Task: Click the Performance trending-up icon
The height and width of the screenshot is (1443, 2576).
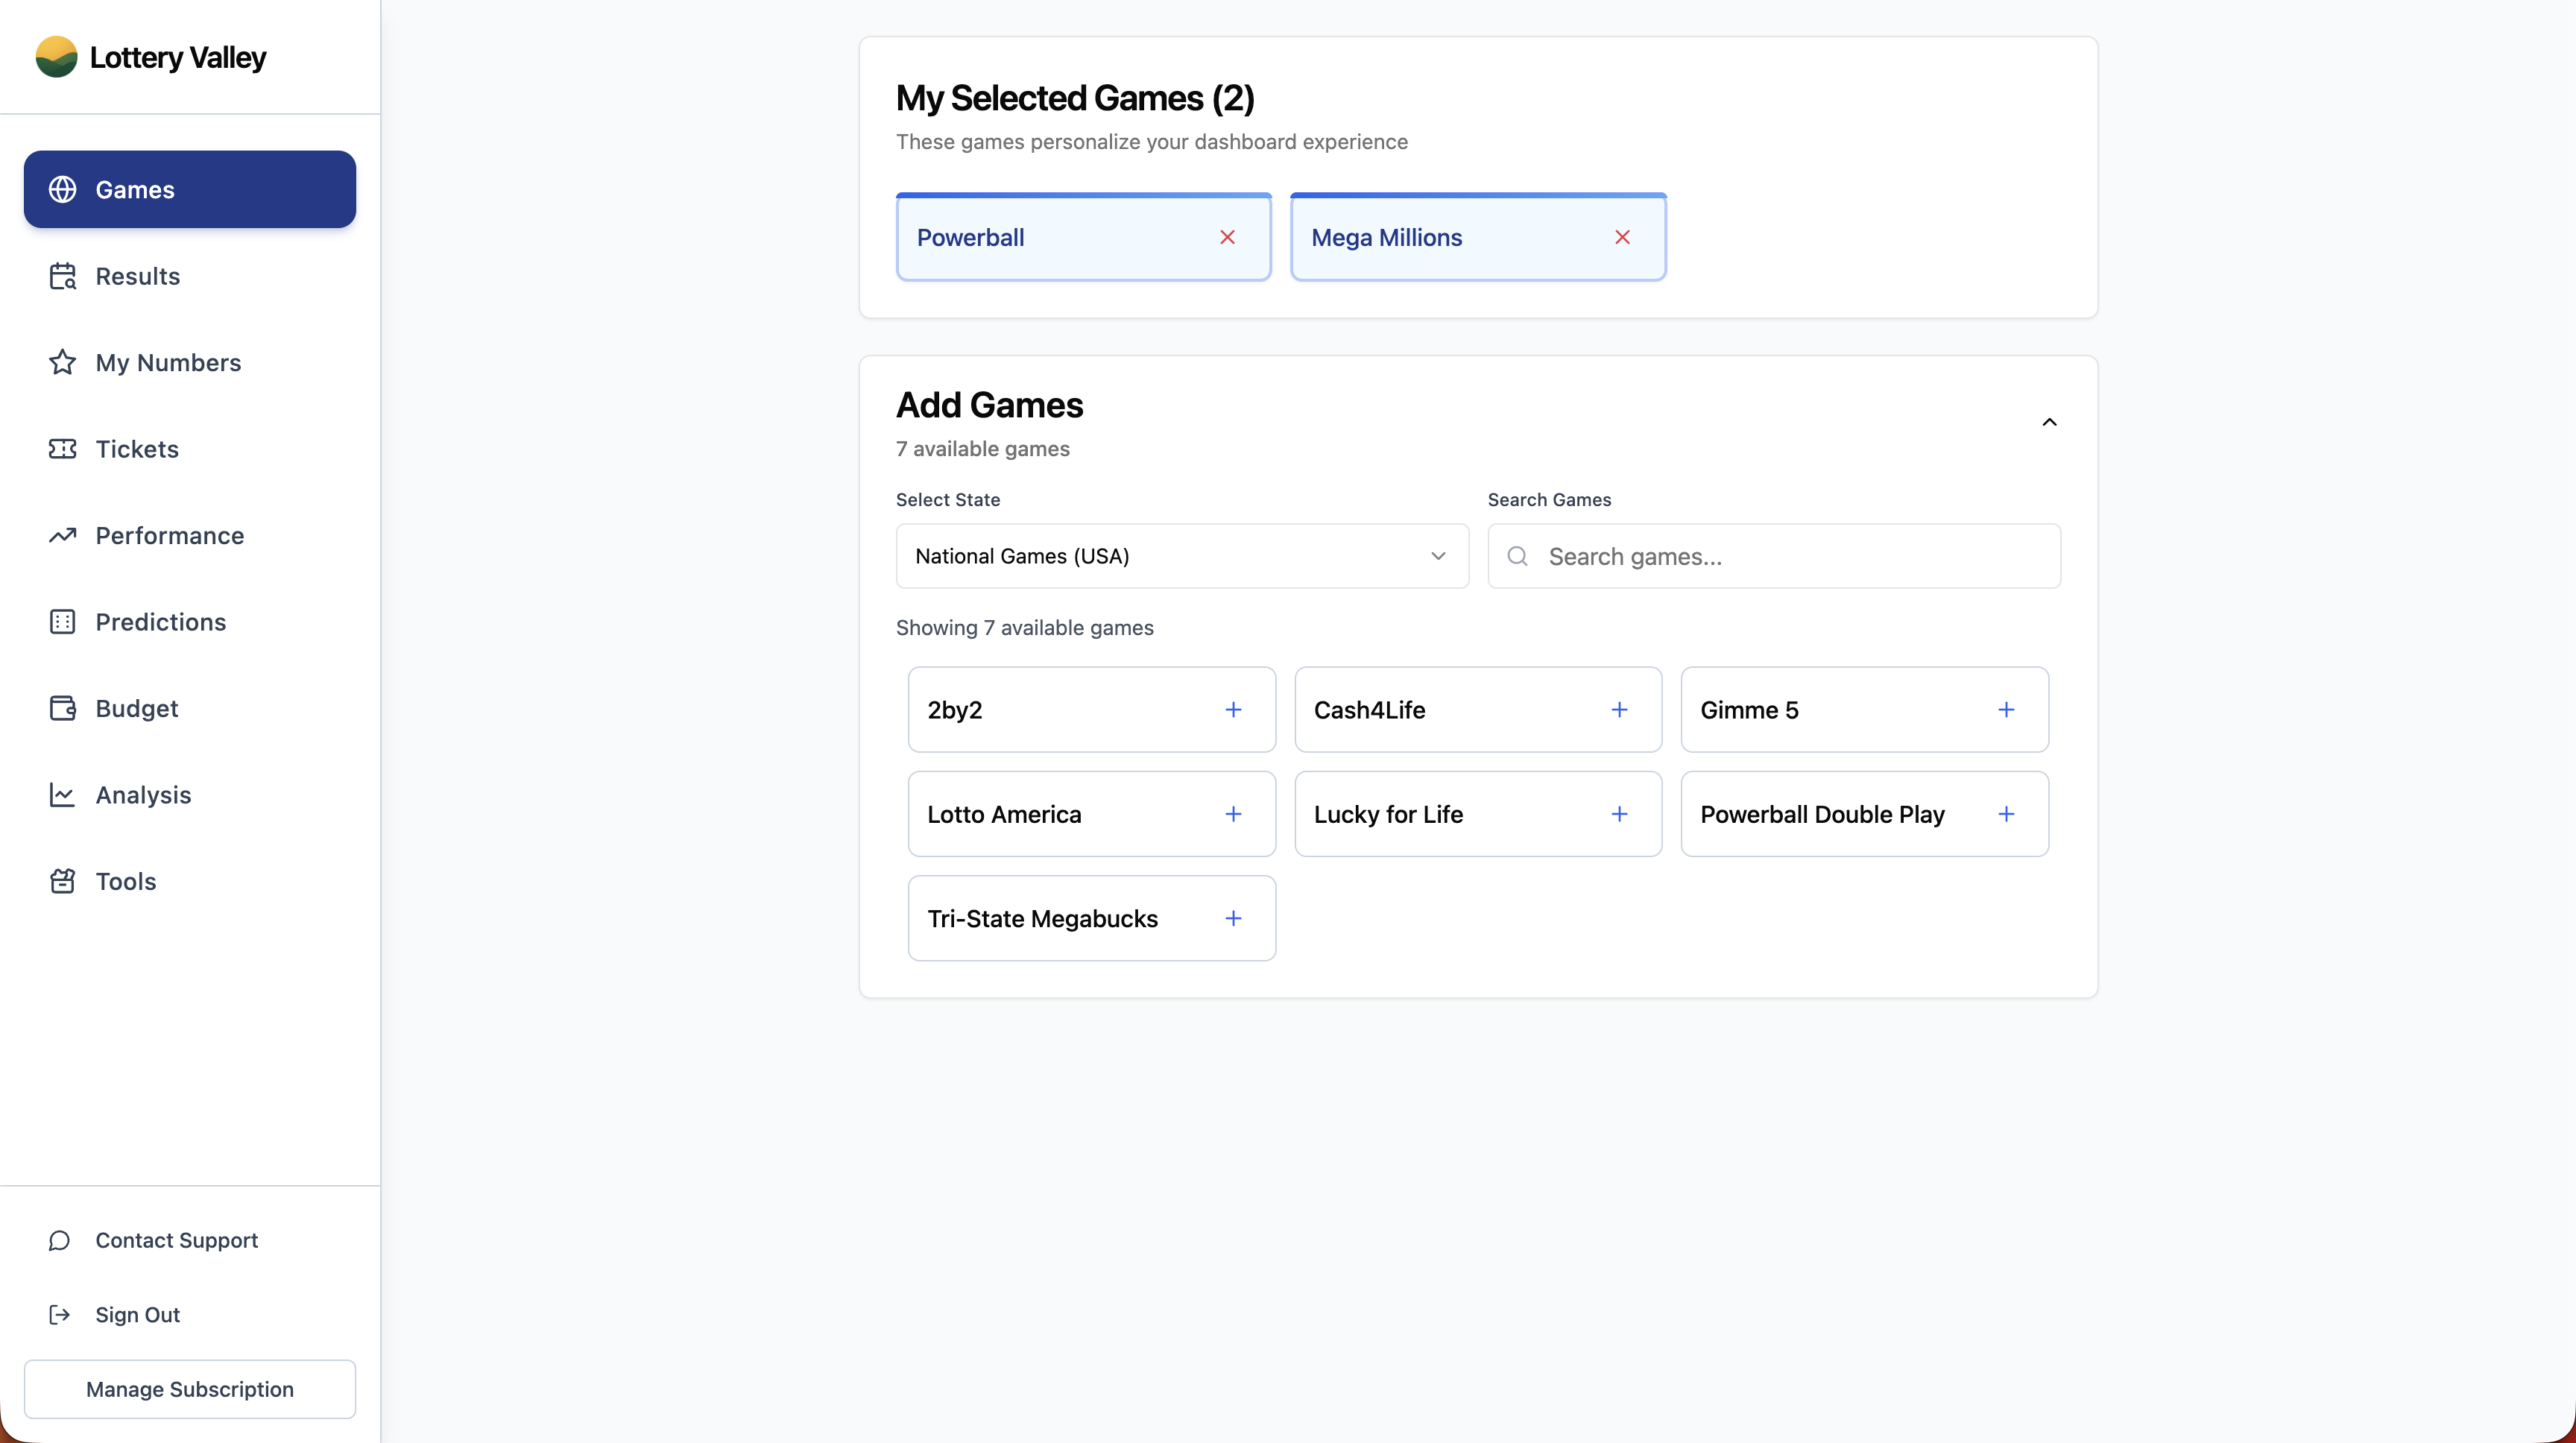Action: click(x=62, y=535)
